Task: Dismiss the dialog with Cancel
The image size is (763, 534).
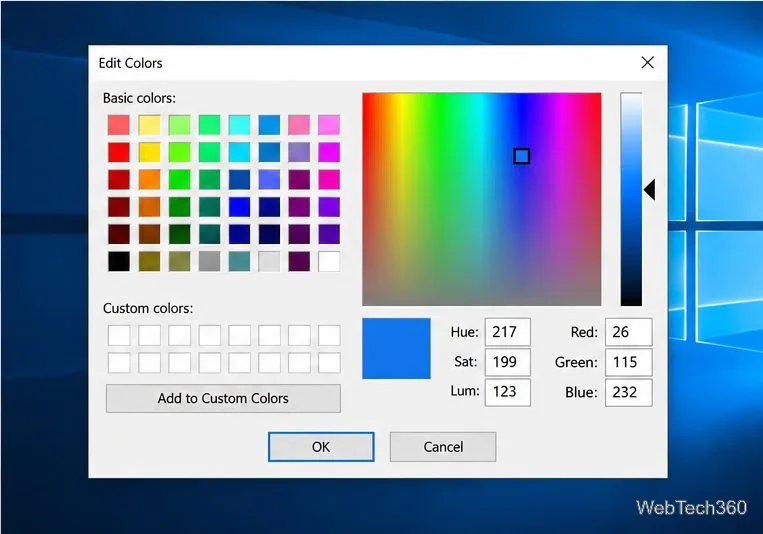Action: coord(443,447)
